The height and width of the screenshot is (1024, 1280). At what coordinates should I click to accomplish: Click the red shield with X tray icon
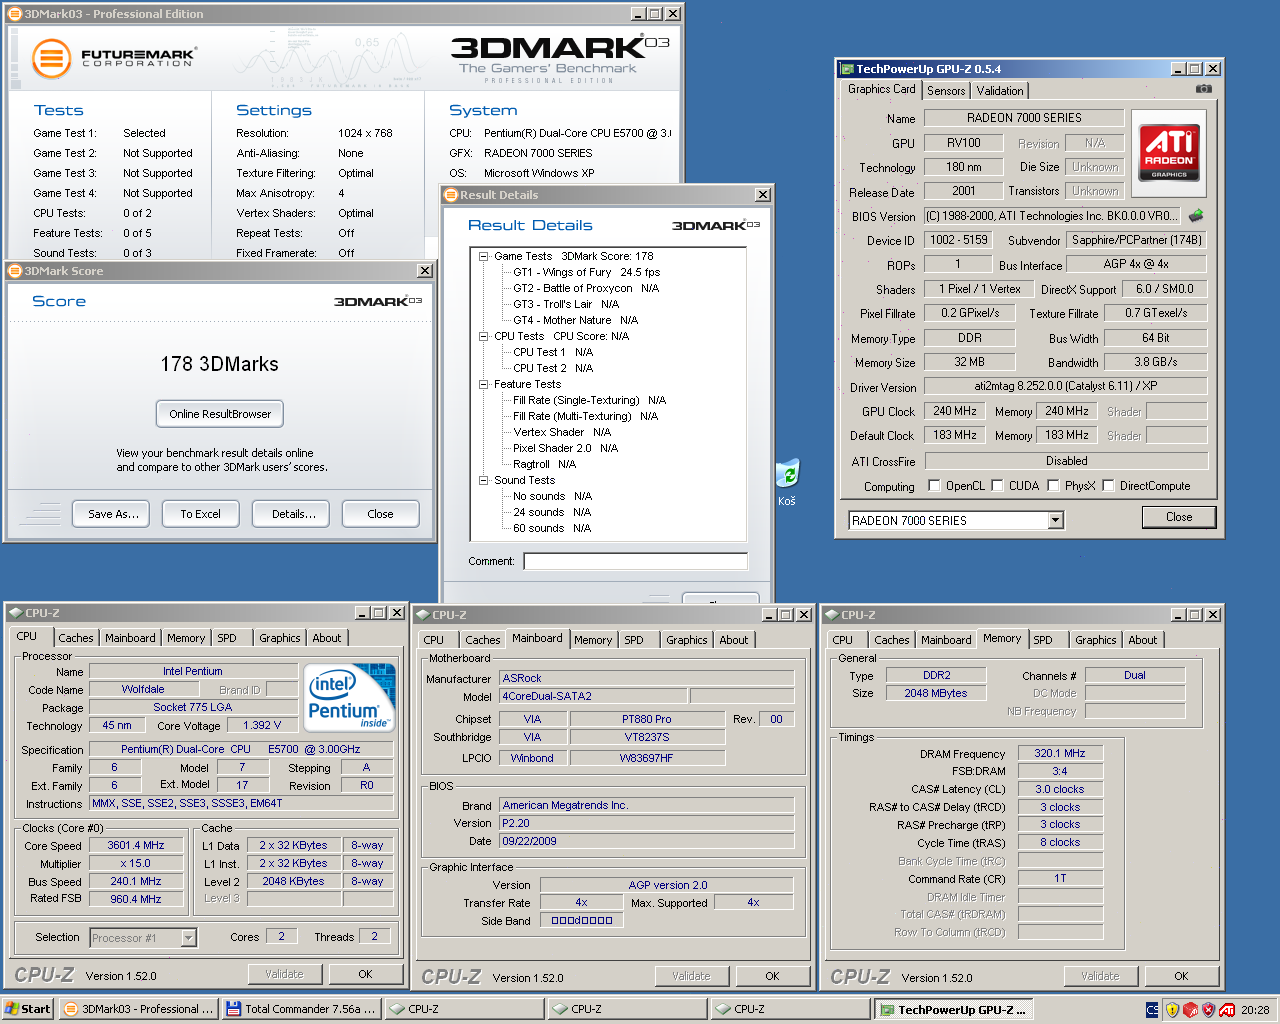1208,1010
